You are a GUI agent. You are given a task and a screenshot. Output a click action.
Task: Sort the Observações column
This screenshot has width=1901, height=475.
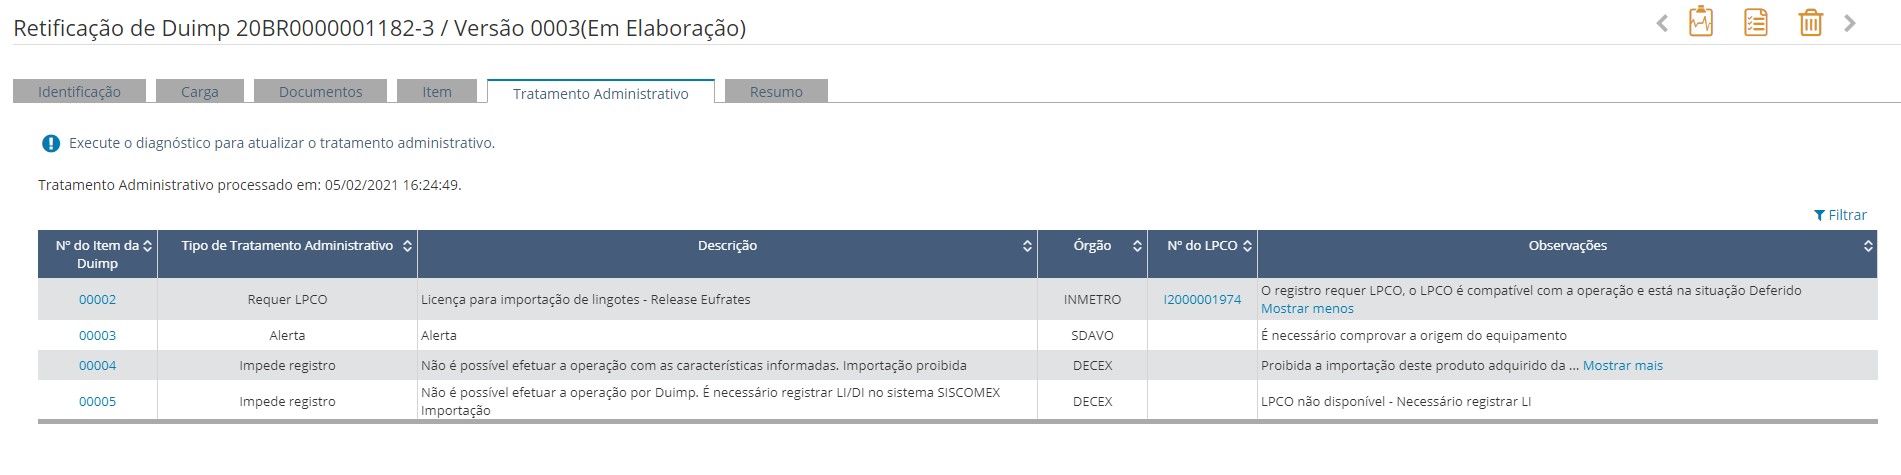(x=1868, y=246)
